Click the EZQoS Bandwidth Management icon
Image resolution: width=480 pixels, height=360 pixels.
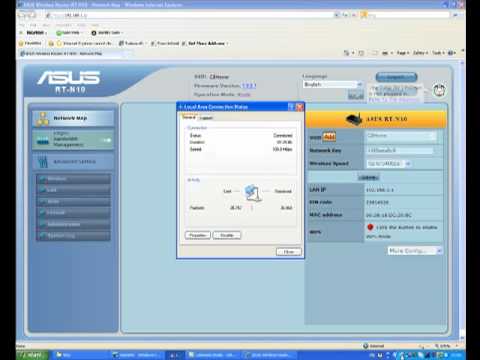click(x=43, y=141)
